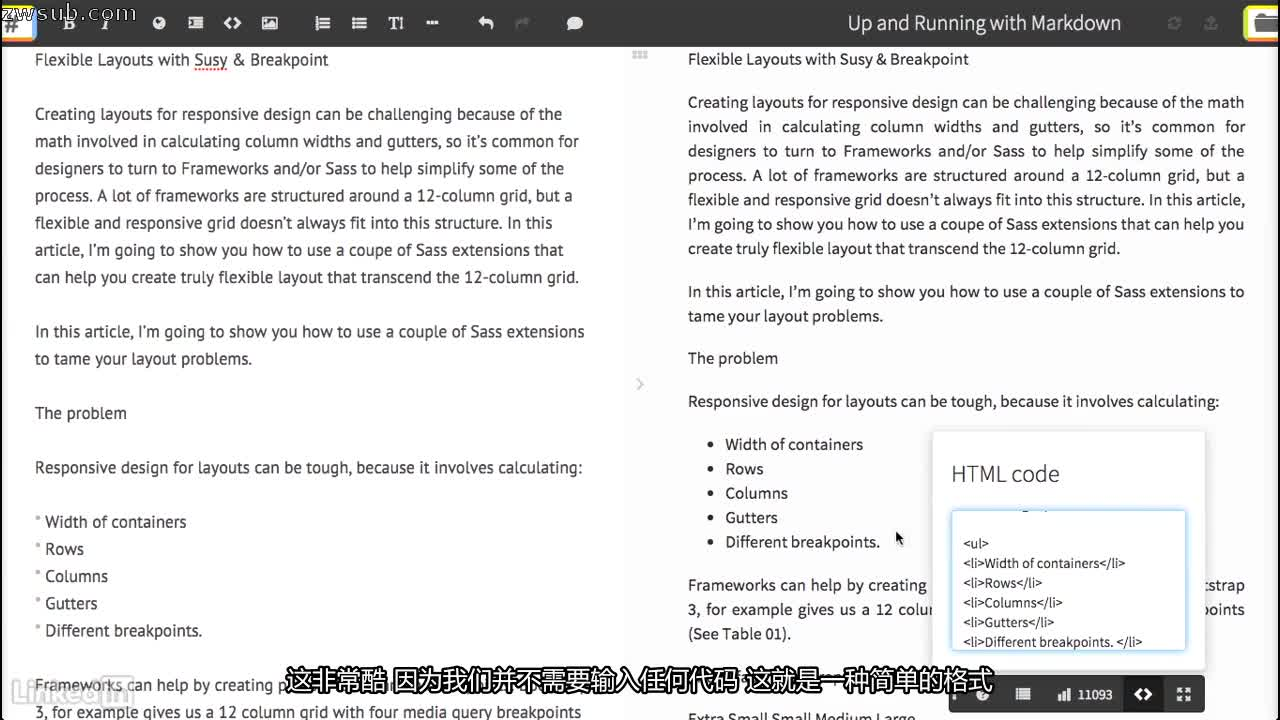Click the swirl icon in preview bar
This screenshot has width=1280, height=720.
pos(983,694)
